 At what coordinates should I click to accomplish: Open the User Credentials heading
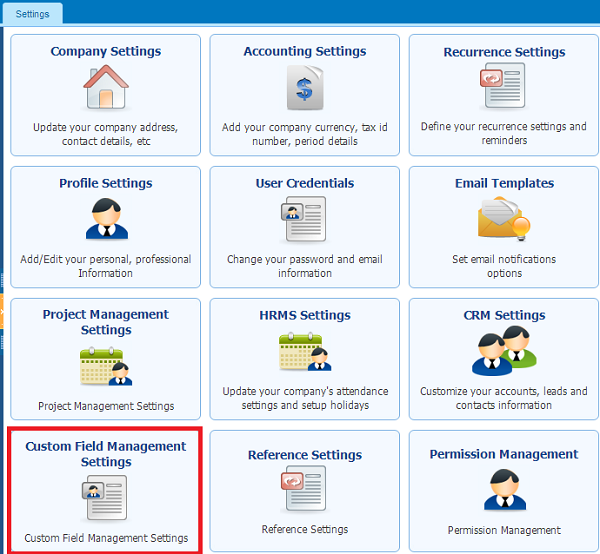(x=305, y=183)
